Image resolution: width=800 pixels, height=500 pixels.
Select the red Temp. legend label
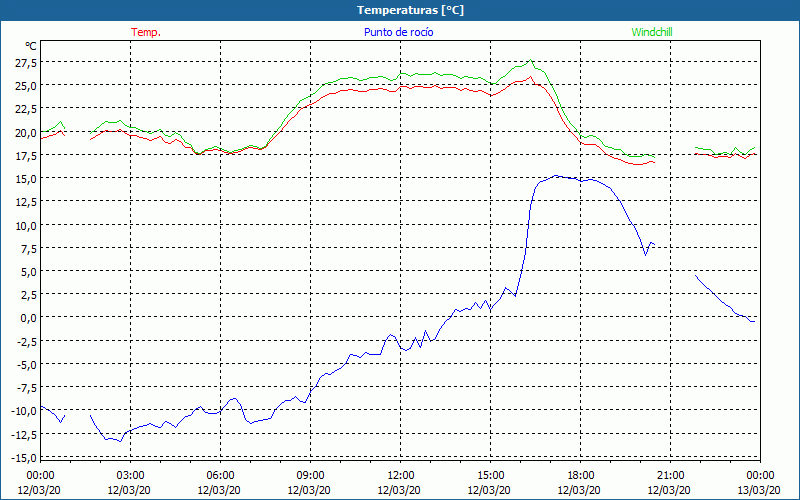tap(146, 32)
